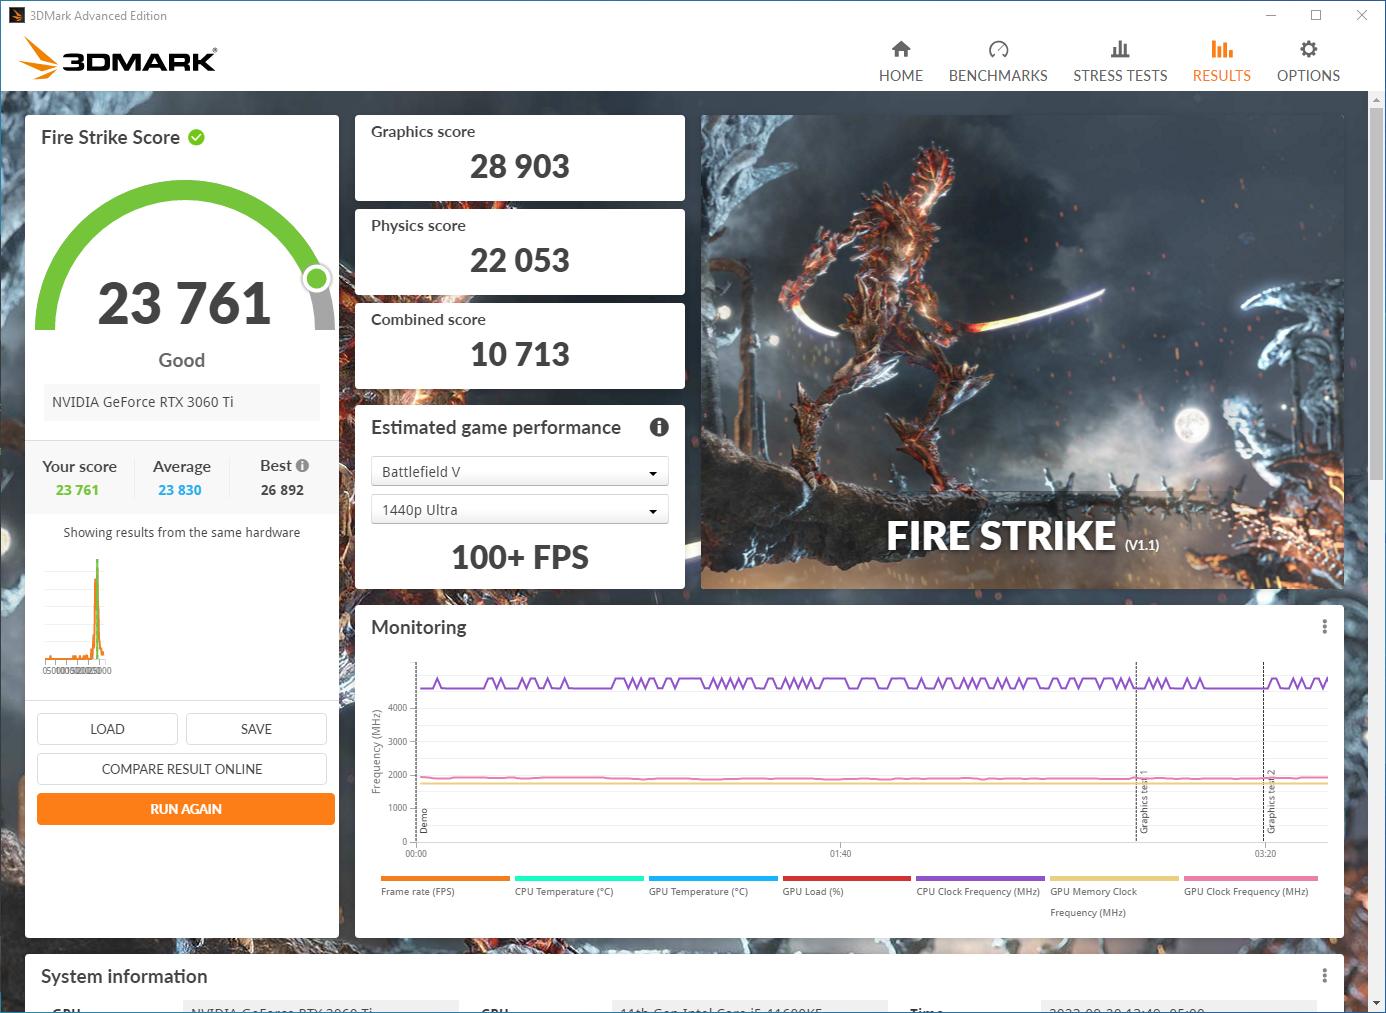Click the Fire Strike score 23 761
Viewport: 1386px width, 1013px height.
point(184,303)
